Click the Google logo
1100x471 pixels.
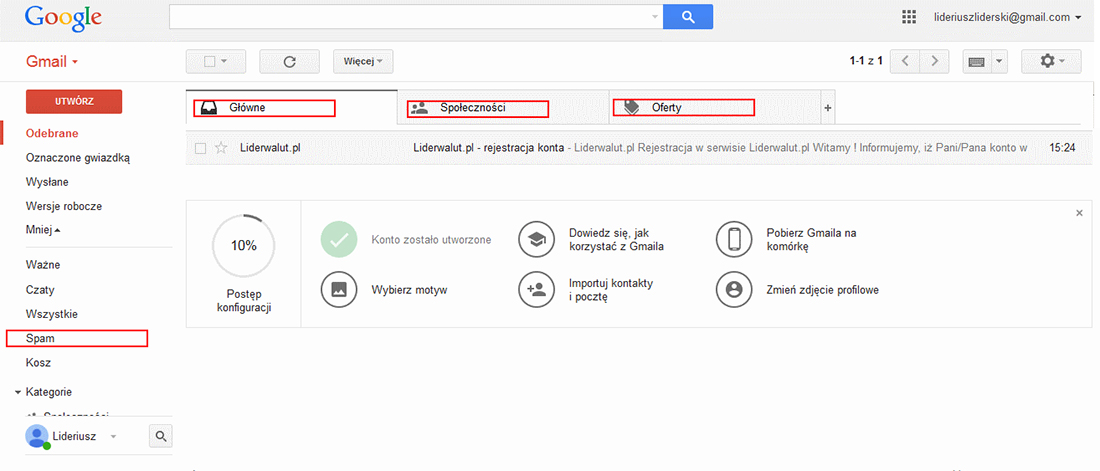[x=63, y=18]
